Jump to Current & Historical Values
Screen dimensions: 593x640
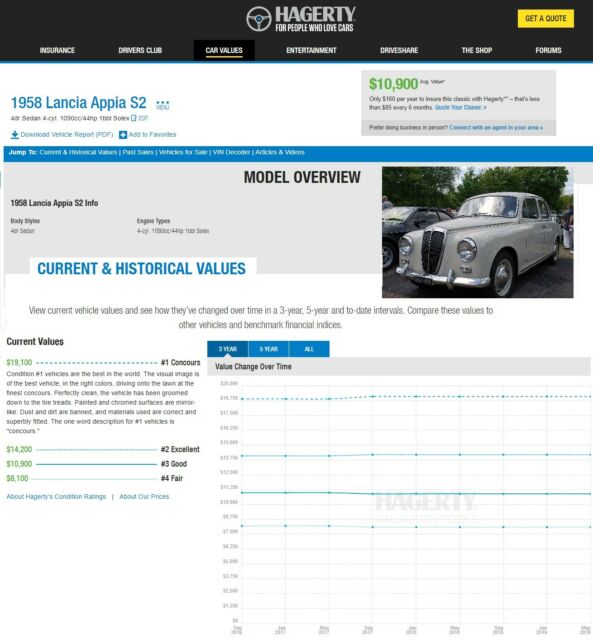coord(78,152)
